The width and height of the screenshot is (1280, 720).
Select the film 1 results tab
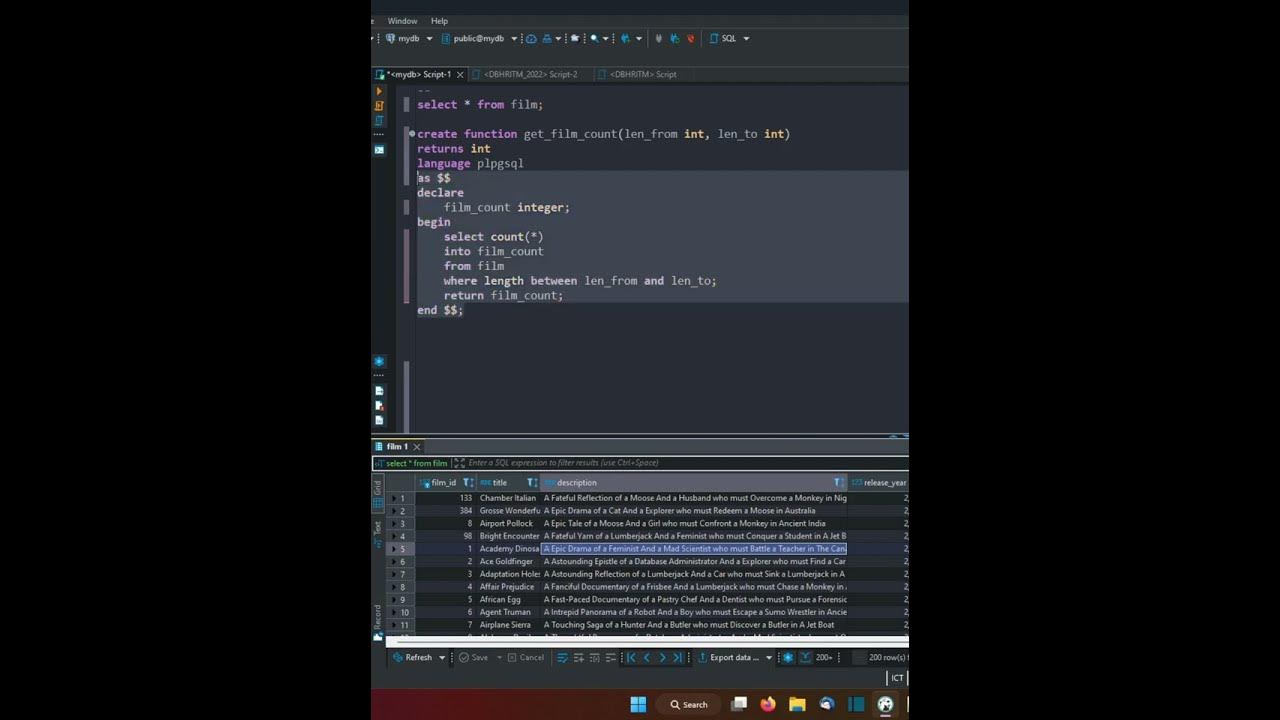(397, 446)
